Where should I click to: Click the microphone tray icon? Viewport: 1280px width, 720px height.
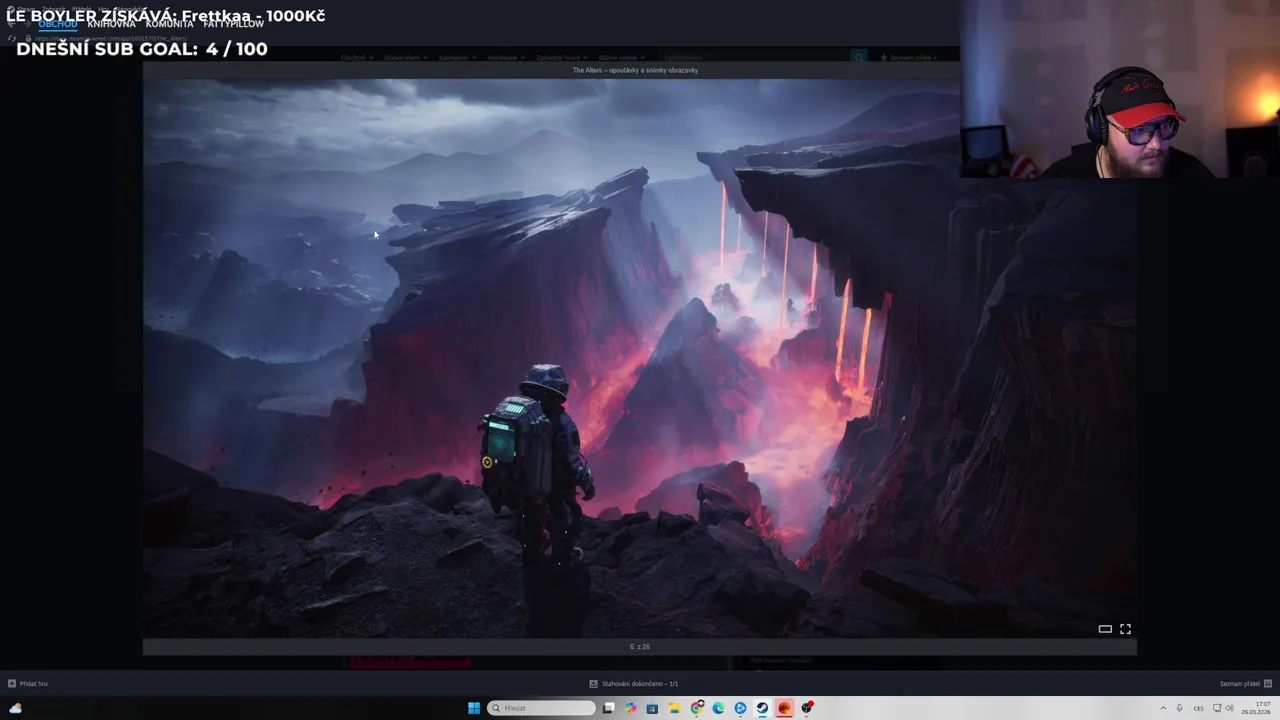[x=1179, y=708]
